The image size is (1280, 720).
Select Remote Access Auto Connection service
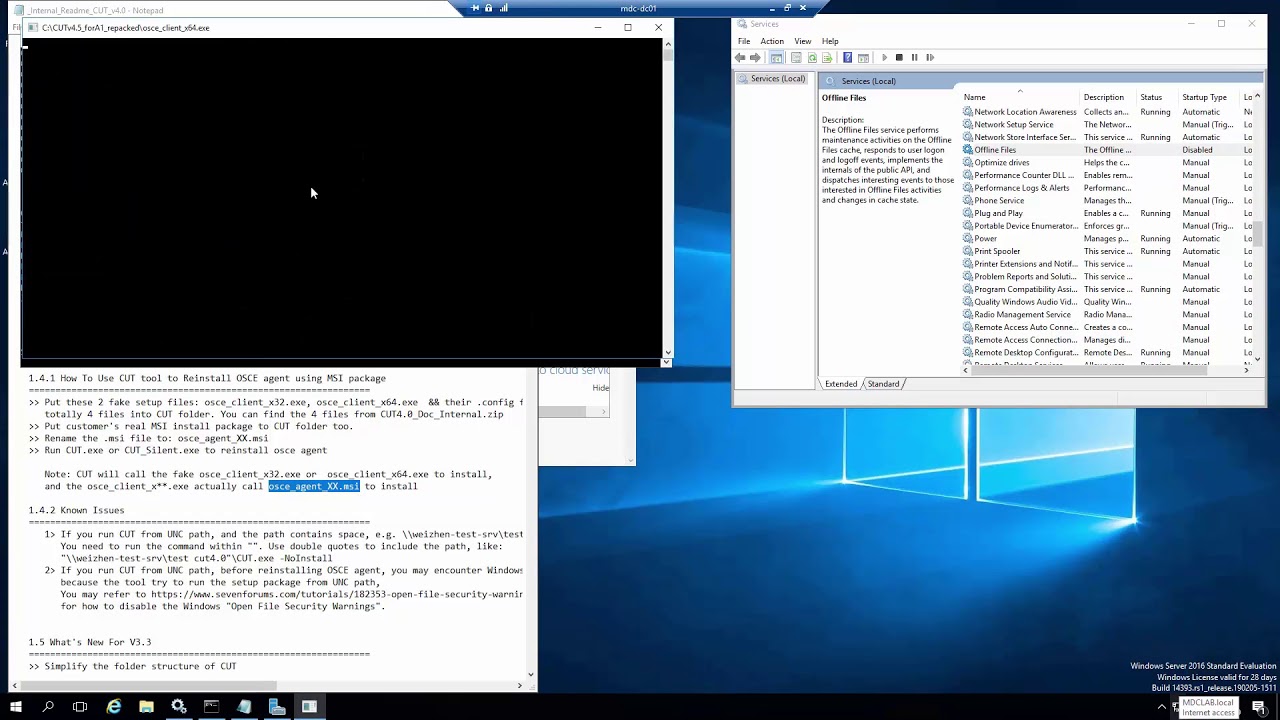click(x=1107, y=327)
